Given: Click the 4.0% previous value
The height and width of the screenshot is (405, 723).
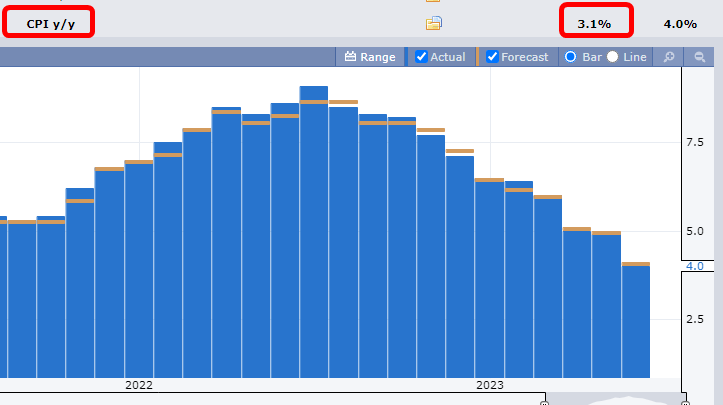Looking at the screenshot, I should point(680,23).
